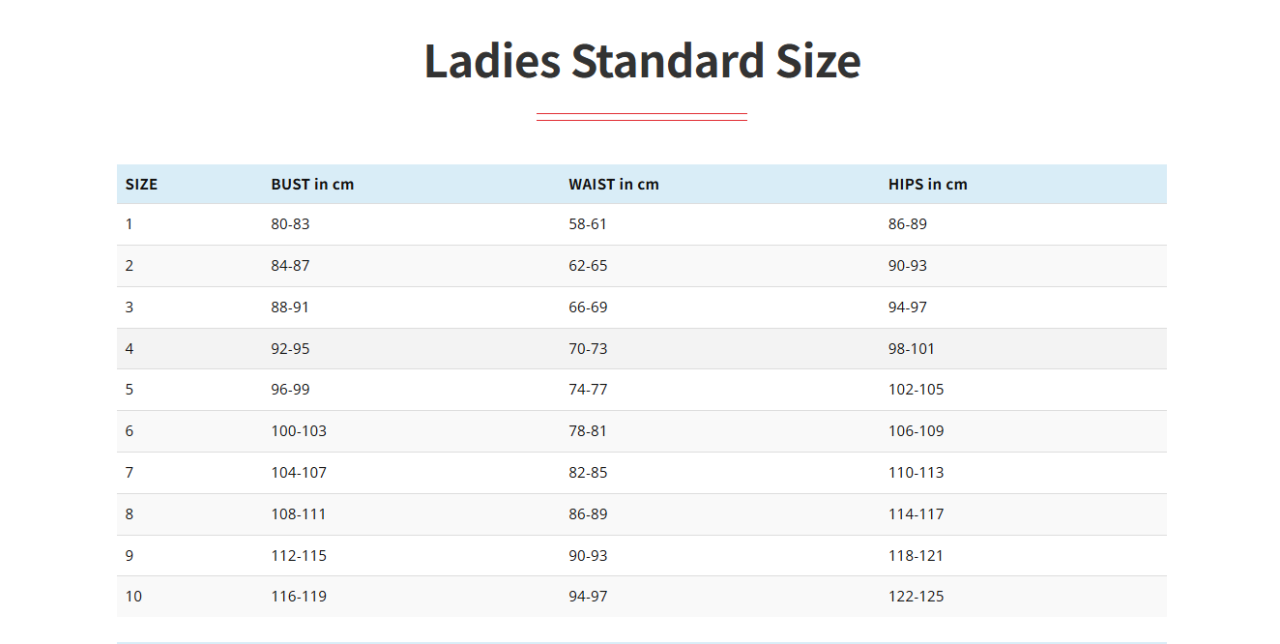This screenshot has width=1280, height=644.
Task: Click the HIPS in cm column header
Action: (927, 184)
